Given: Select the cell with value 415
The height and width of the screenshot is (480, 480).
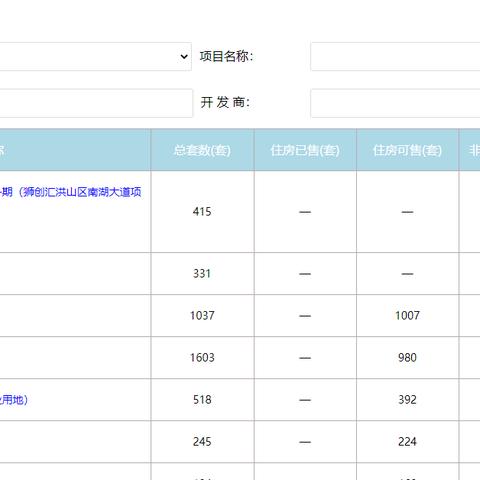Looking at the screenshot, I should pyautogui.click(x=202, y=212).
